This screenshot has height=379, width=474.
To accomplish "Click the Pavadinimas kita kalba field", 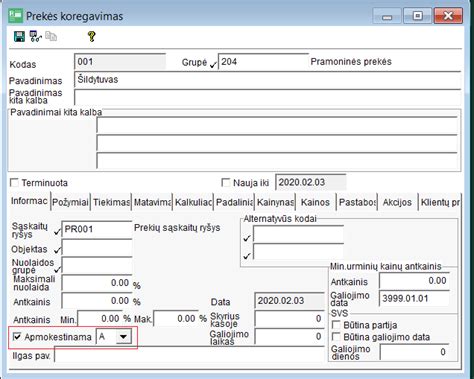I will [x=267, y=97].
